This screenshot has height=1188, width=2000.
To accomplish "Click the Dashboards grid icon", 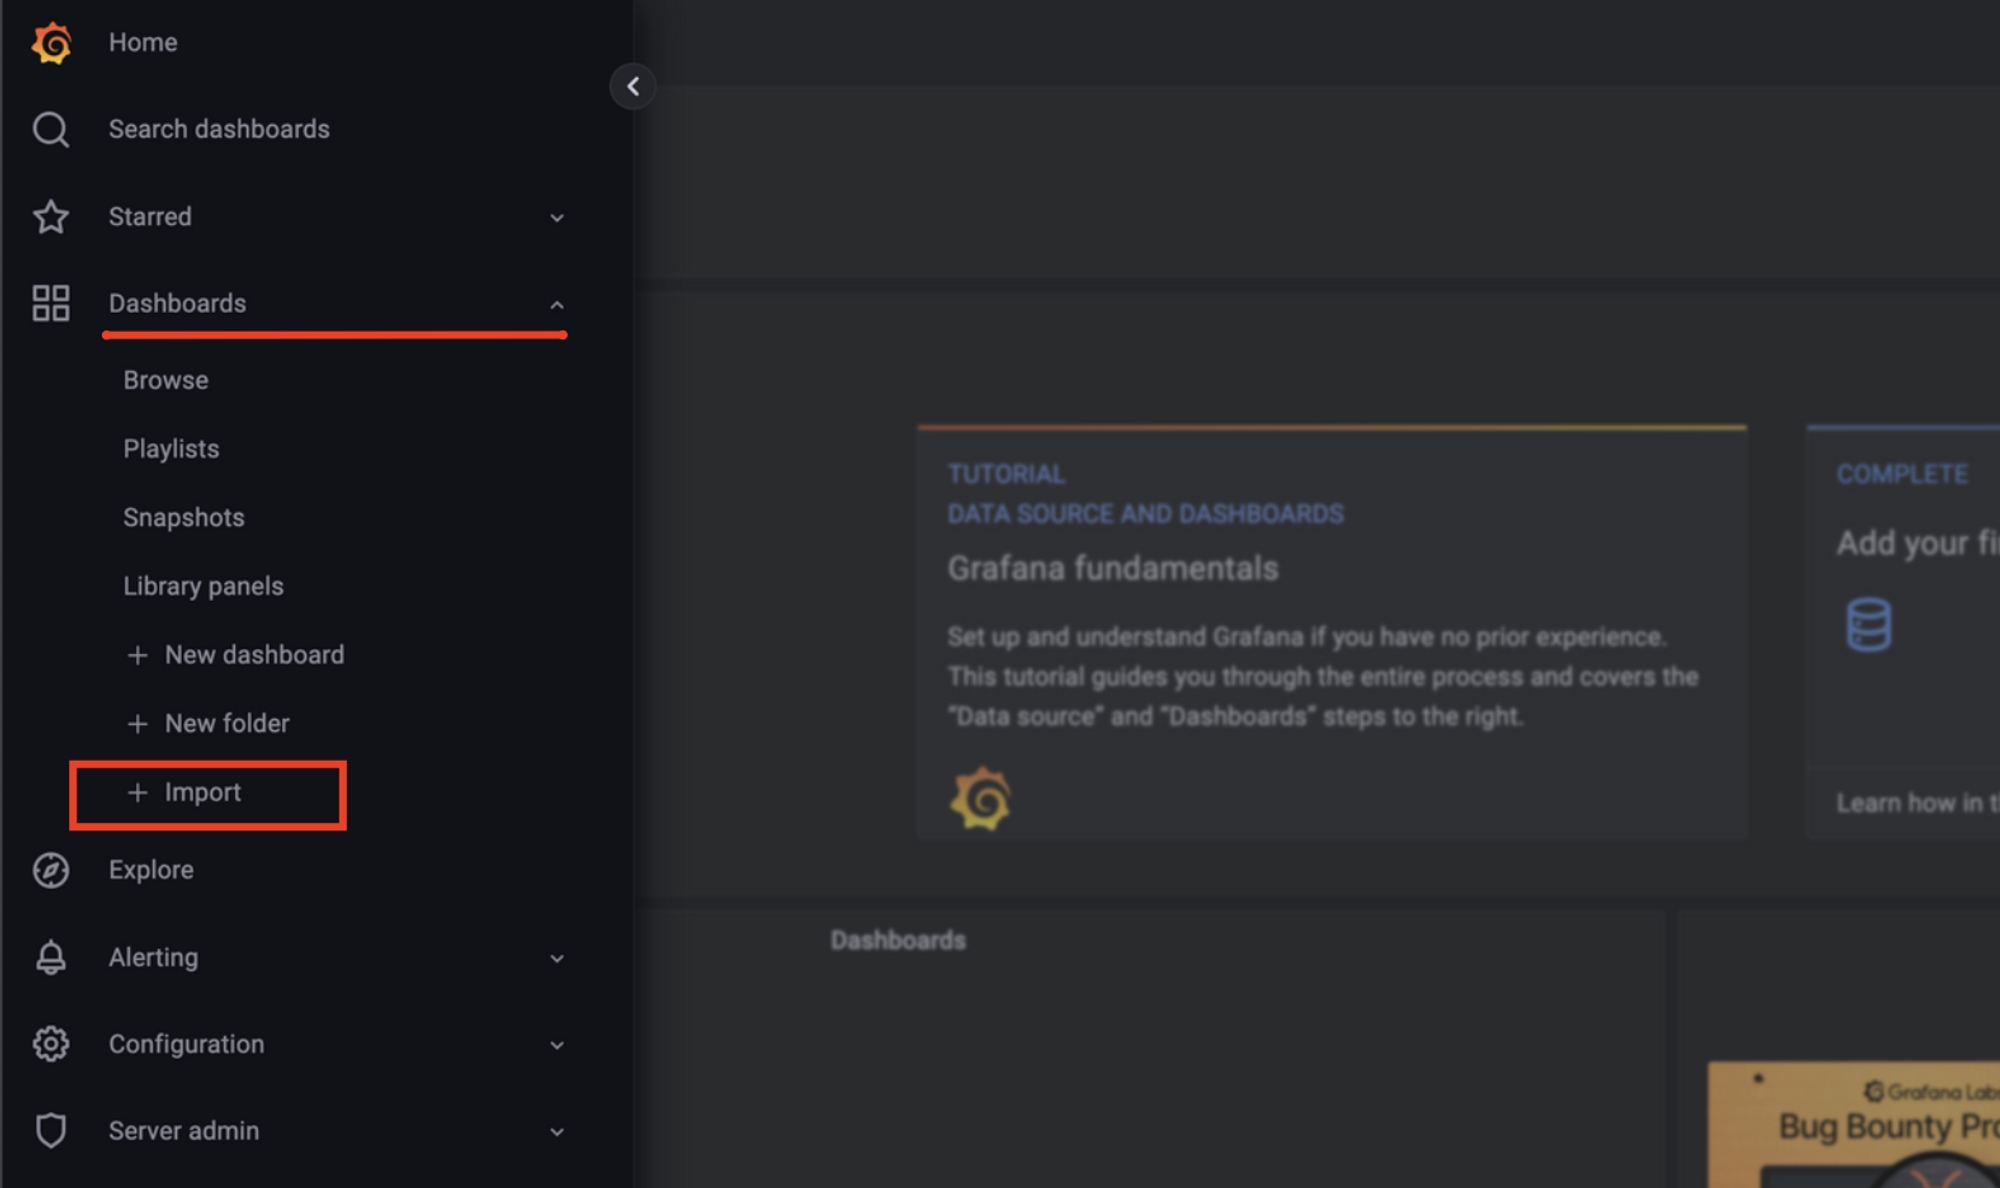I will tap(51, 303).
